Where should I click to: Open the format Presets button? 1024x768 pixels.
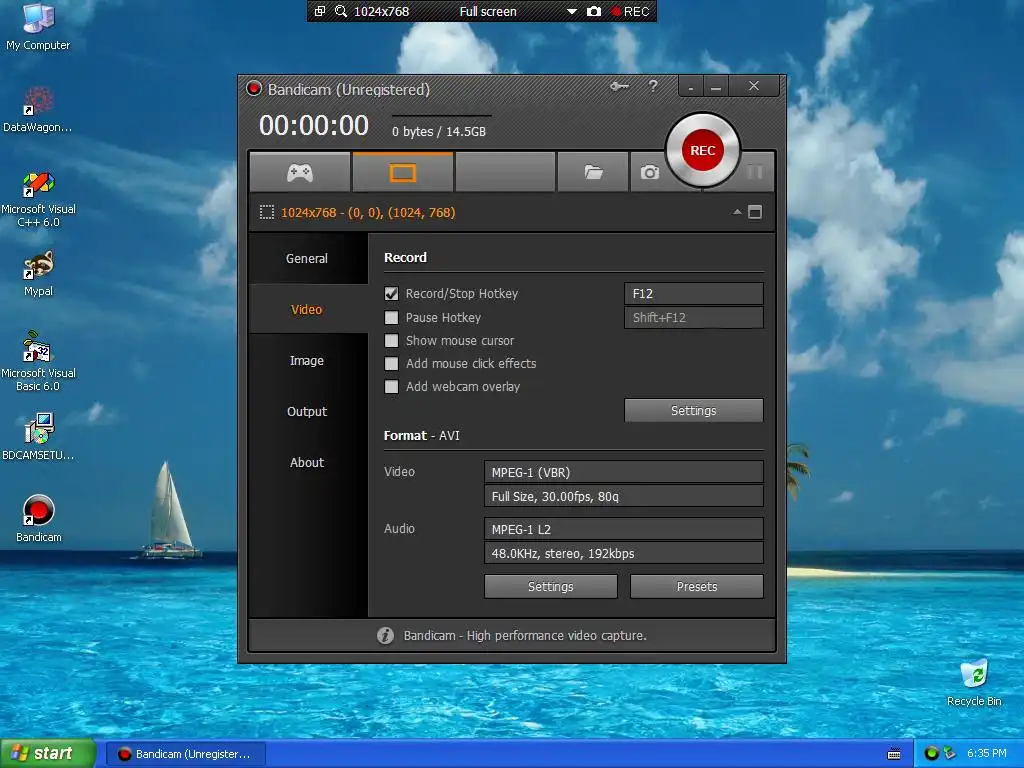pos(697,586)
